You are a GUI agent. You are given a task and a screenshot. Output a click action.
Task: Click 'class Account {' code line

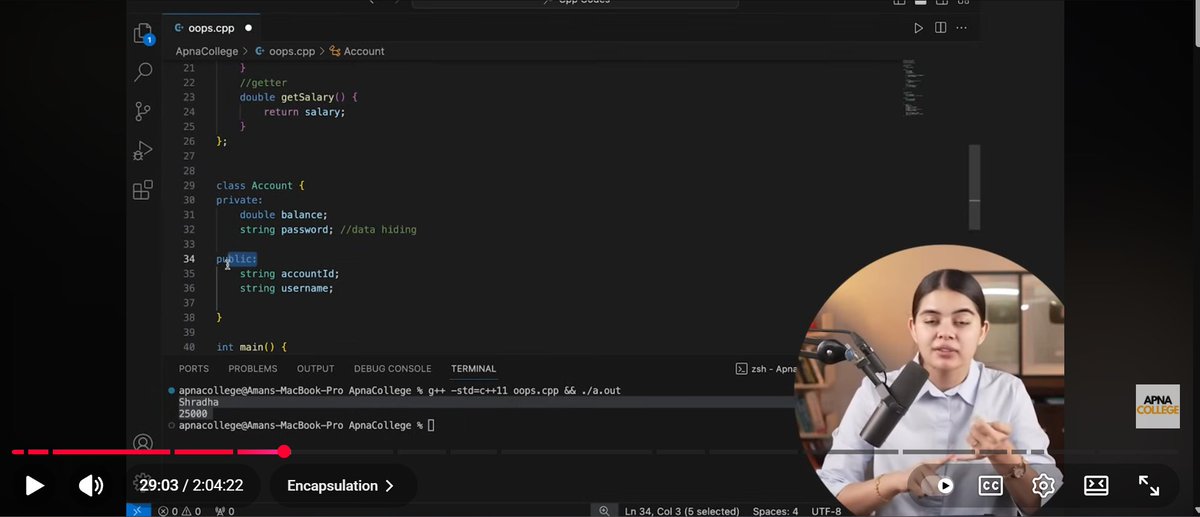(261, 186)
